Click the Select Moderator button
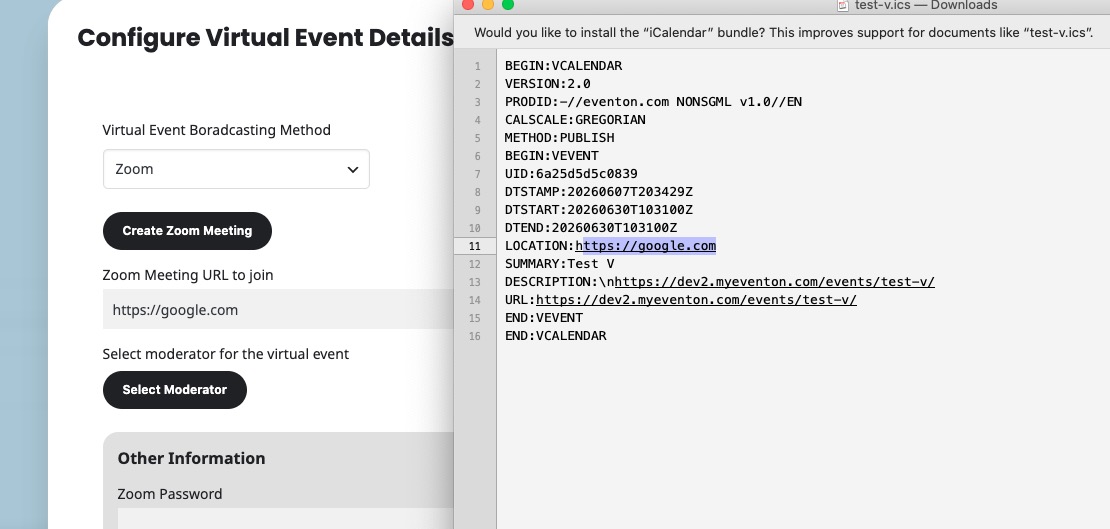 pyautogui.click(x=175, y=390)
